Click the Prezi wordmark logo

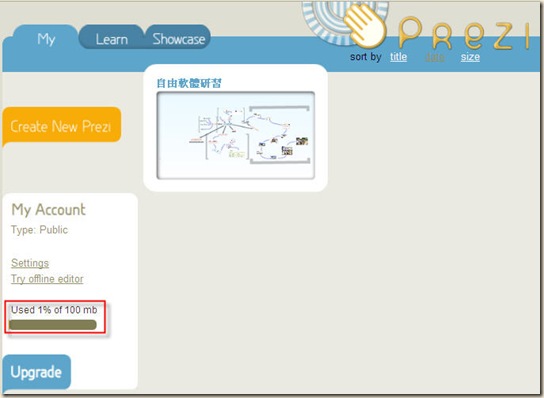(x=464, y=33)
